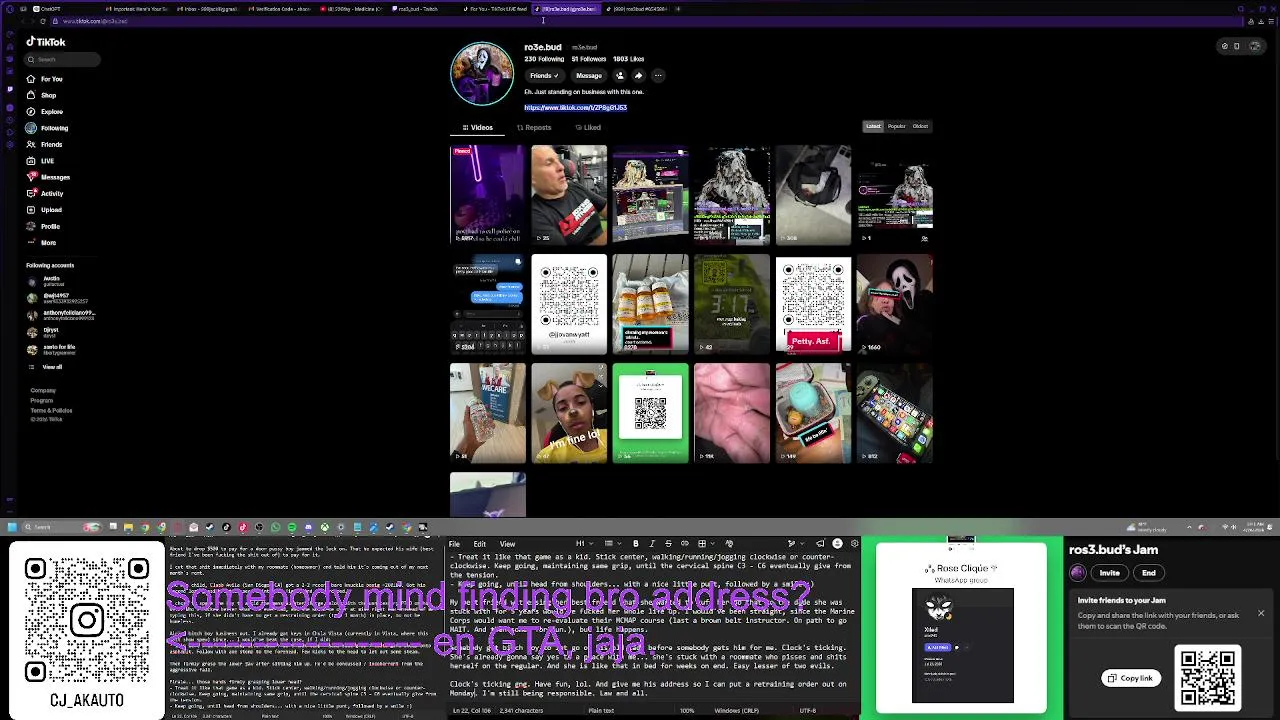Click the Message button on profile
The width and height of the screenshot is (1280, 720).
click(x=589, y=76)
